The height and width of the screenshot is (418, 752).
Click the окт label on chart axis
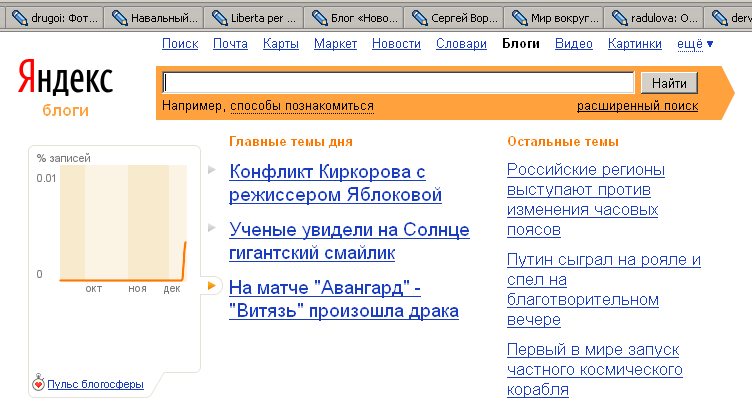[x=94, y=289]
